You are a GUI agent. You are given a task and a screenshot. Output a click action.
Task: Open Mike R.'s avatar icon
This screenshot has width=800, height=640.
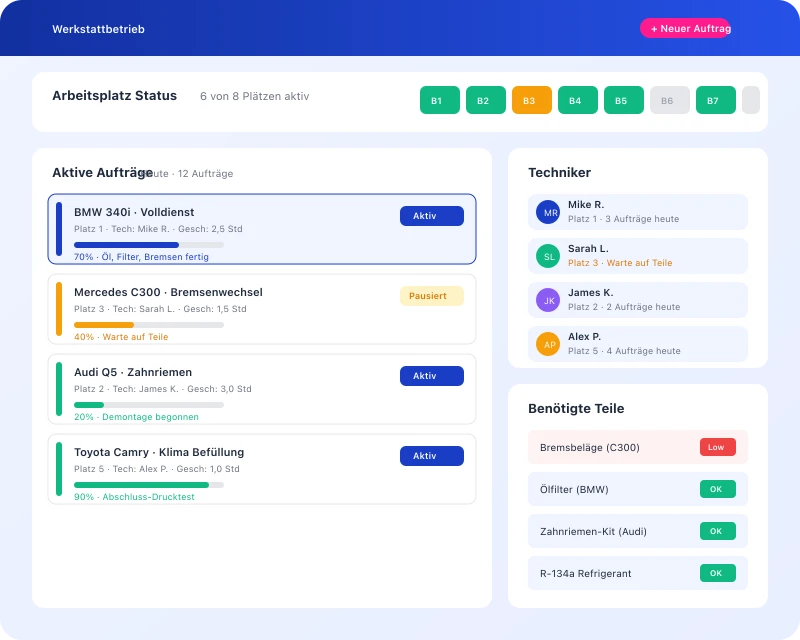pyautogui.click(x=548, y=211)
